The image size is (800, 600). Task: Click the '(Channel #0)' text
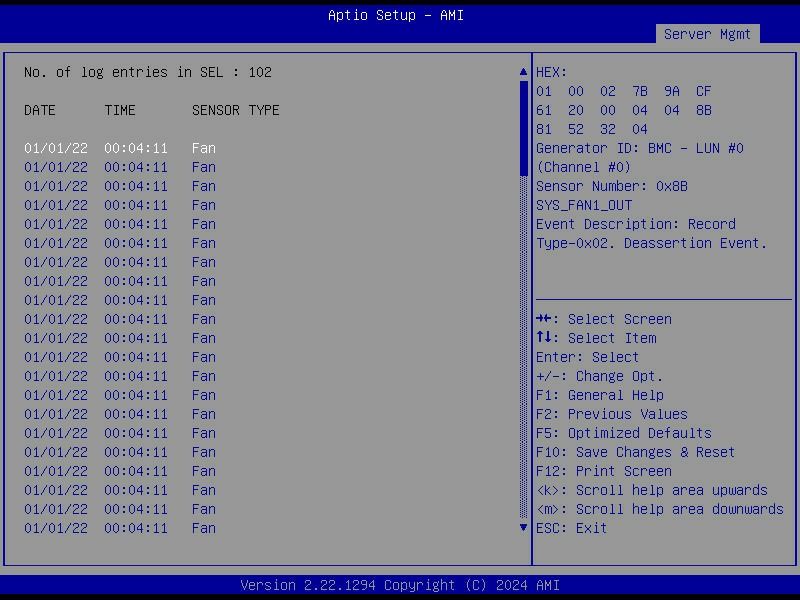[x=584, y=167]
